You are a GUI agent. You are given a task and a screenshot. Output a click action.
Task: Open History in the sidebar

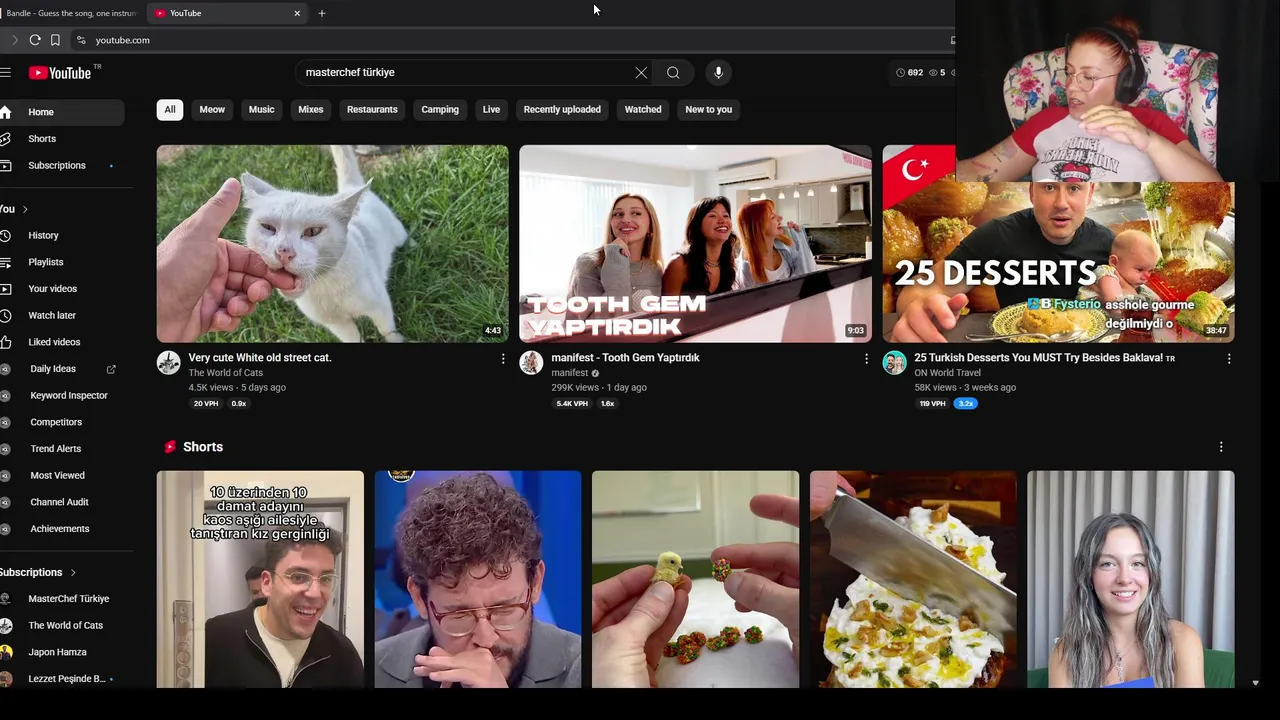tap(61, 235)
